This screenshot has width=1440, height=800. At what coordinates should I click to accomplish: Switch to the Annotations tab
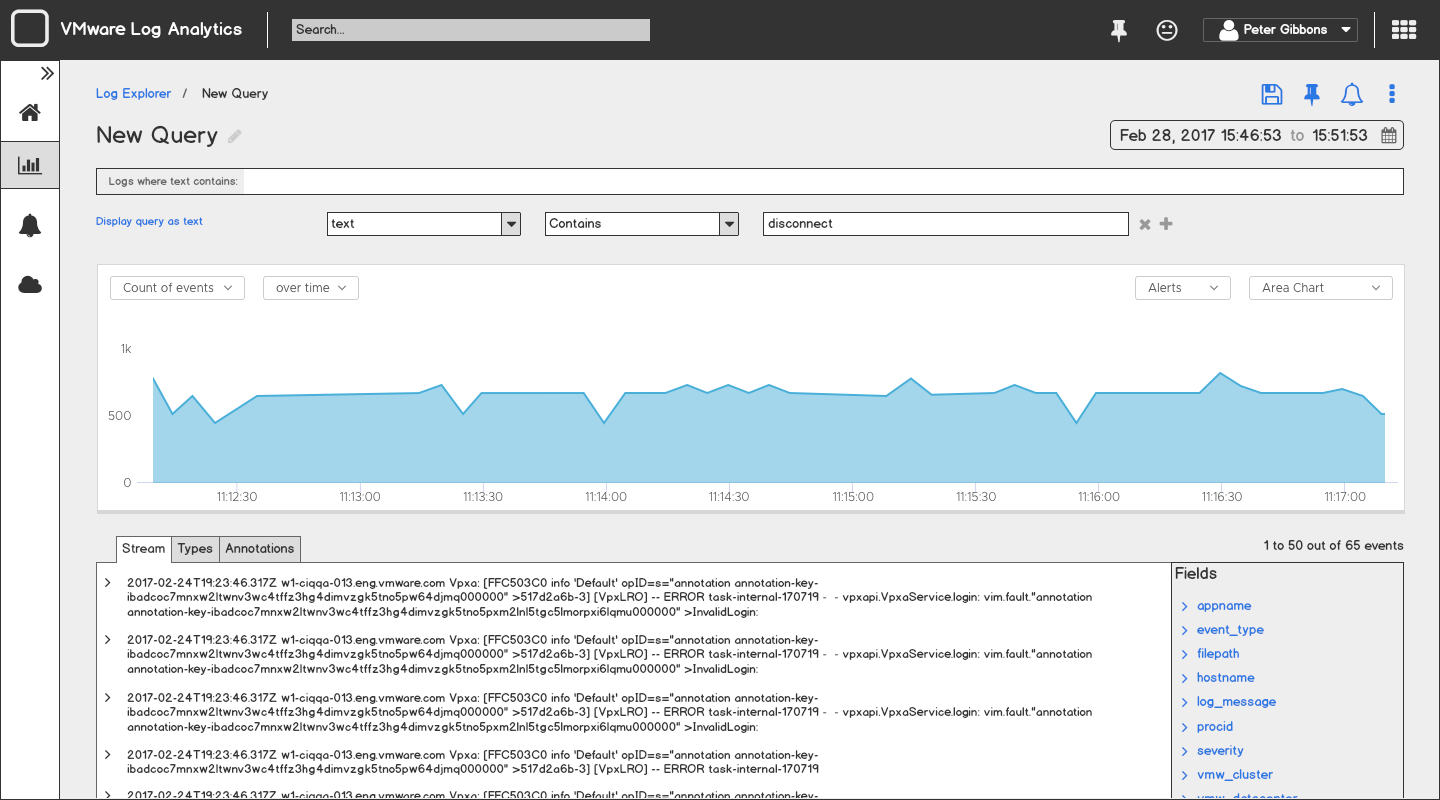[260, 549]
